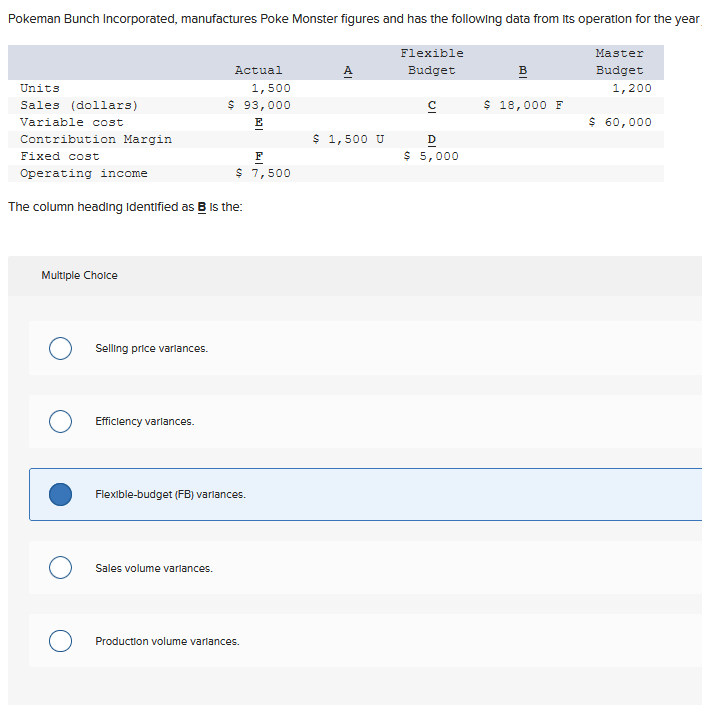702x705 pixels.
Task: Click the 'Contribution Margin' row label
Action: [96, 139]
